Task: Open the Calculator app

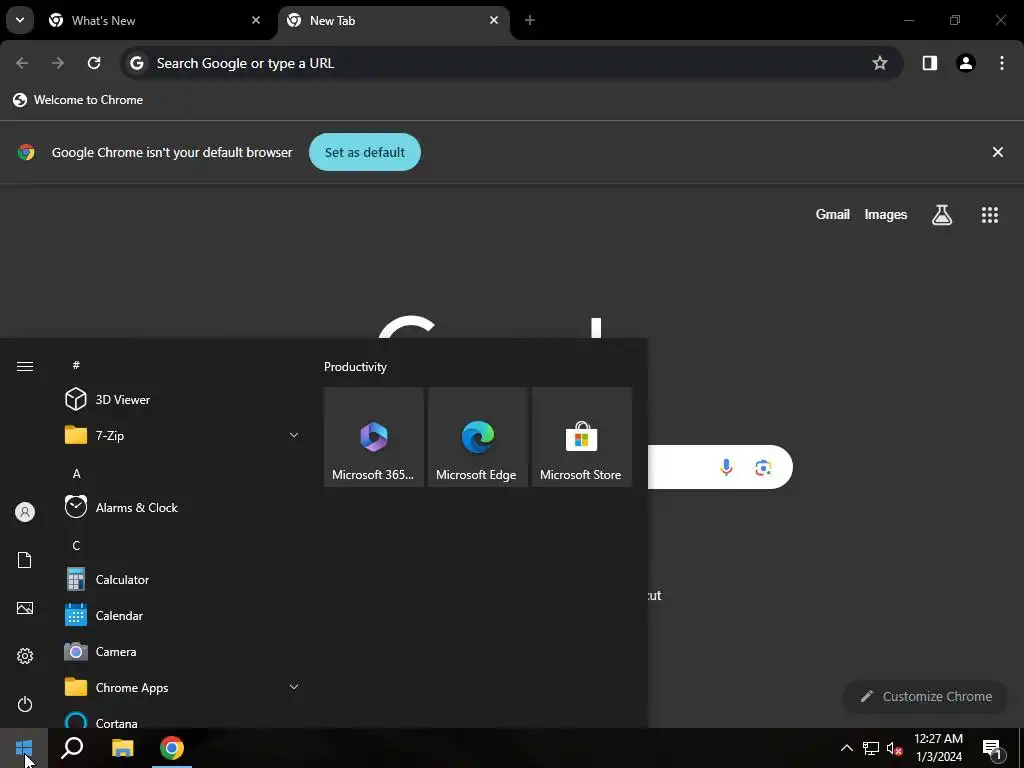Action: (181, 579)
